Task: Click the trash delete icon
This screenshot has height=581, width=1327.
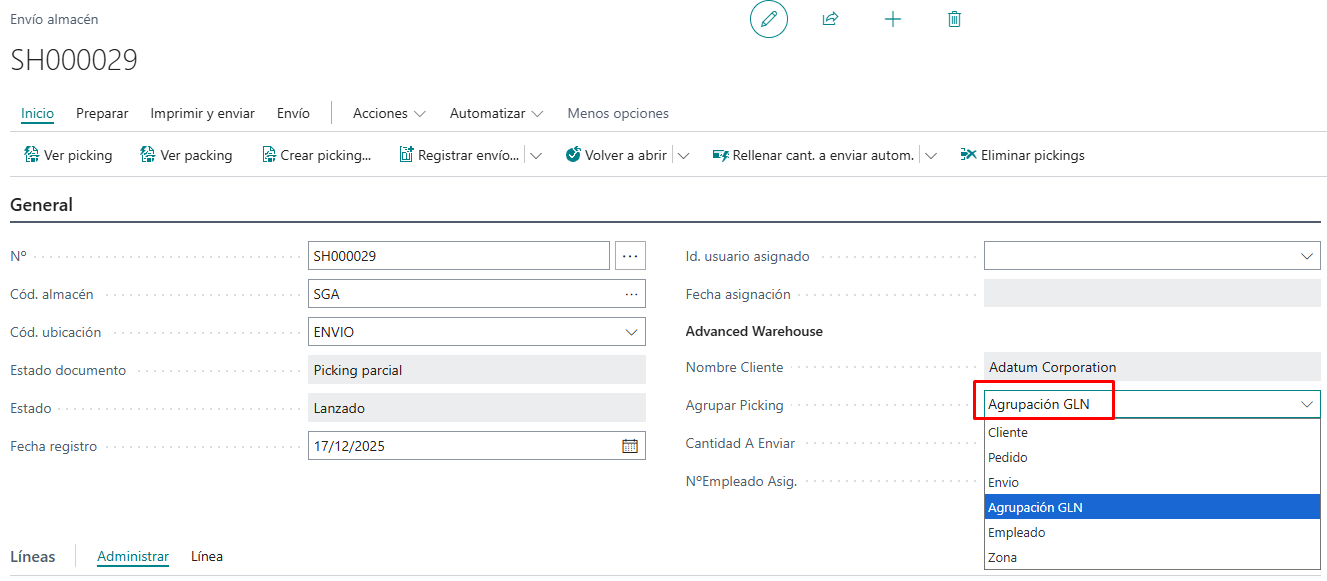Action: pos(954,20)
